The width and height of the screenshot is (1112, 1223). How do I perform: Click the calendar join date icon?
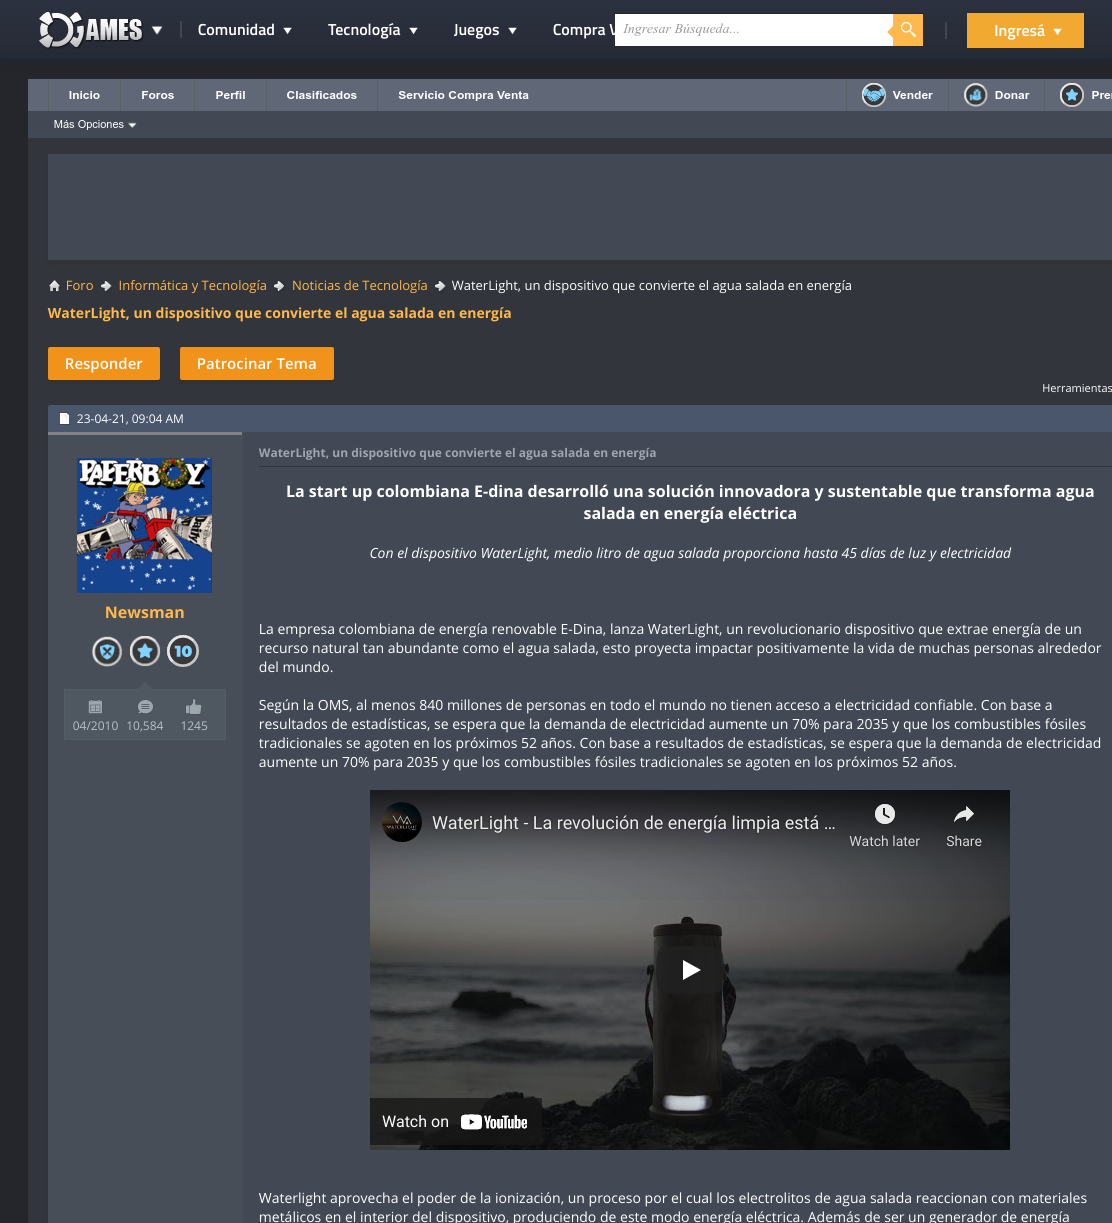pyautogui.click(x=95, y=707)
